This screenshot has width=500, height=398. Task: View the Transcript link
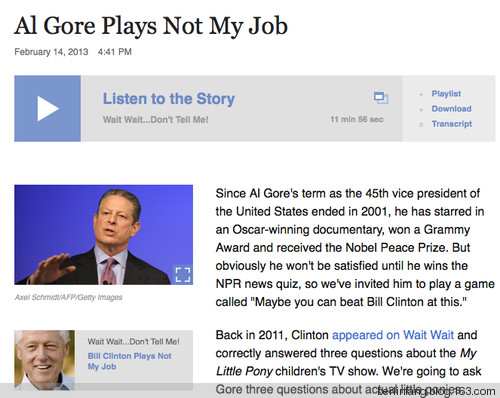[452, 124]
